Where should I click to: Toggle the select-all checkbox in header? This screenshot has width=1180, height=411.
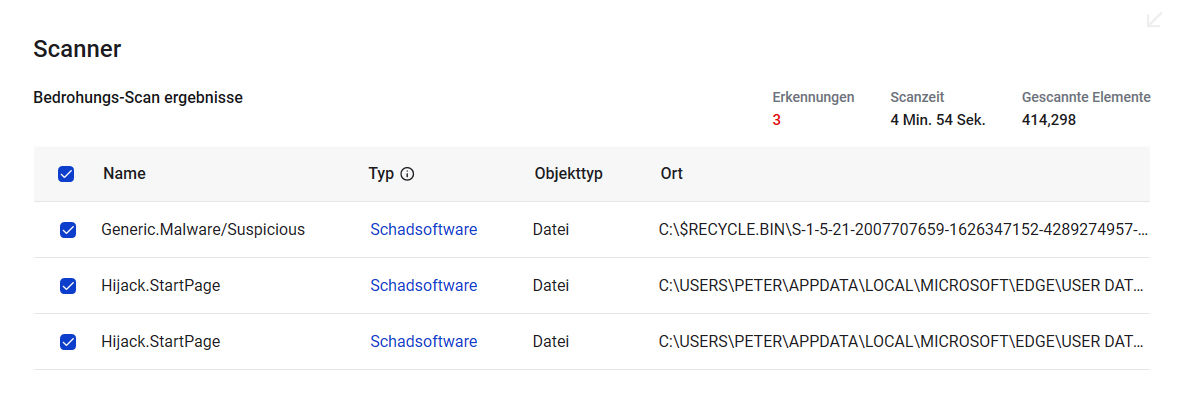pos(66,174)
